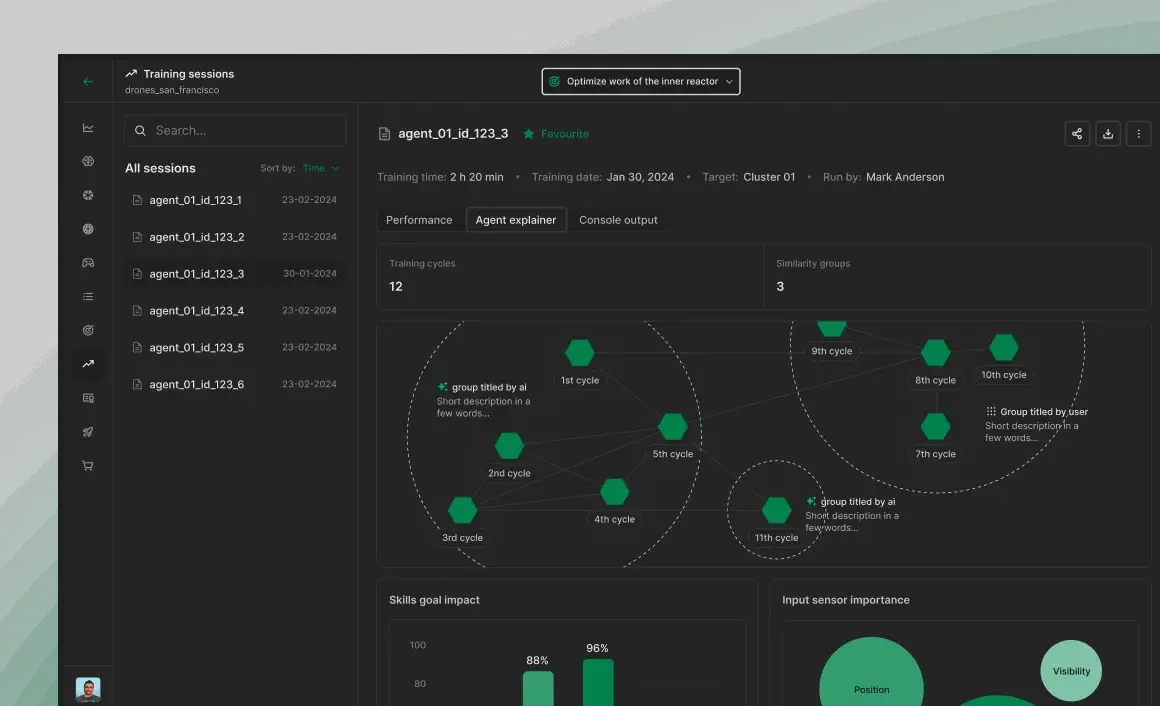Click the Training sessions header title

(x=189, y=74)
